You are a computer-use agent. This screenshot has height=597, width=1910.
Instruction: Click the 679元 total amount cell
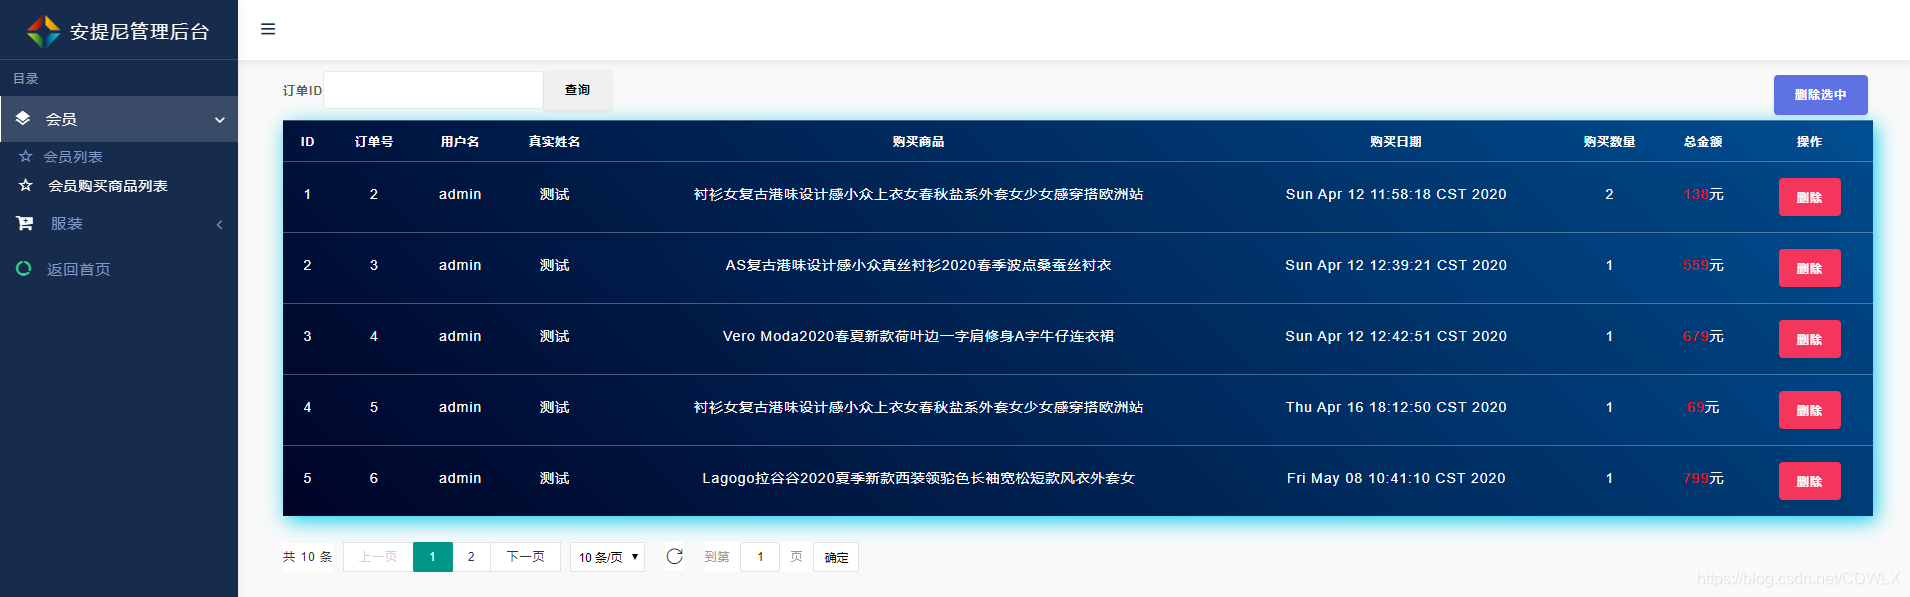coord(1703,336)
